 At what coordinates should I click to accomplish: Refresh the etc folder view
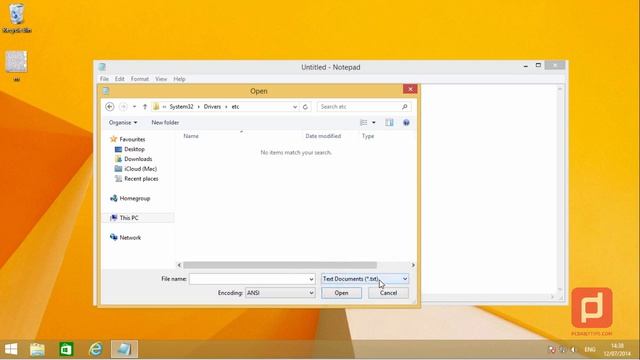tap(305, 107)
